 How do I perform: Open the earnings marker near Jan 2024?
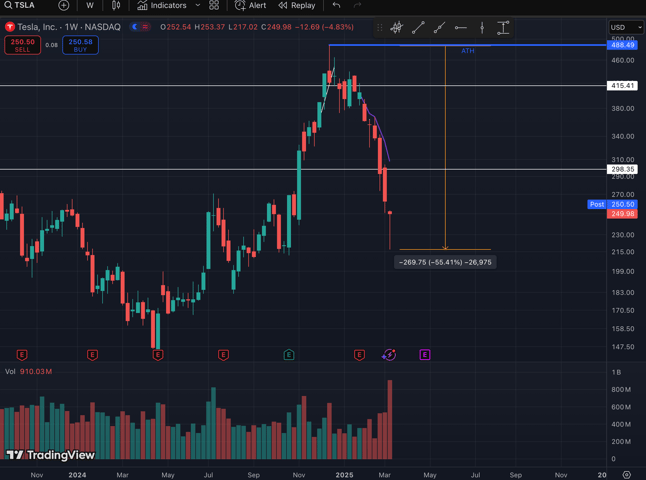coord(92,355)
